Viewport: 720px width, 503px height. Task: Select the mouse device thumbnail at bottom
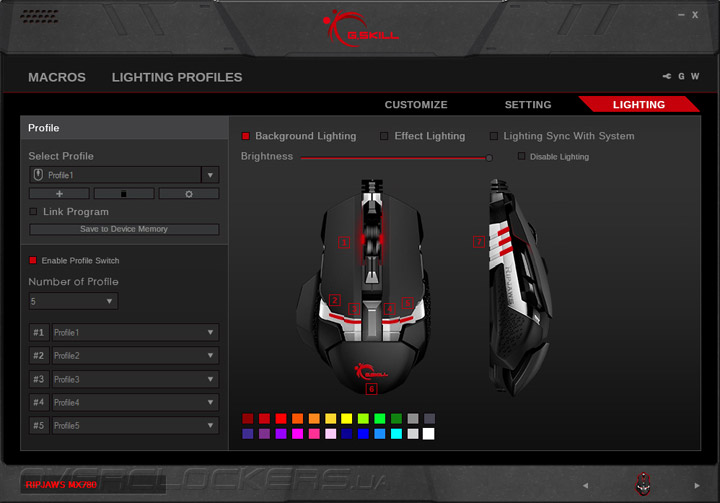click(643, 484)
